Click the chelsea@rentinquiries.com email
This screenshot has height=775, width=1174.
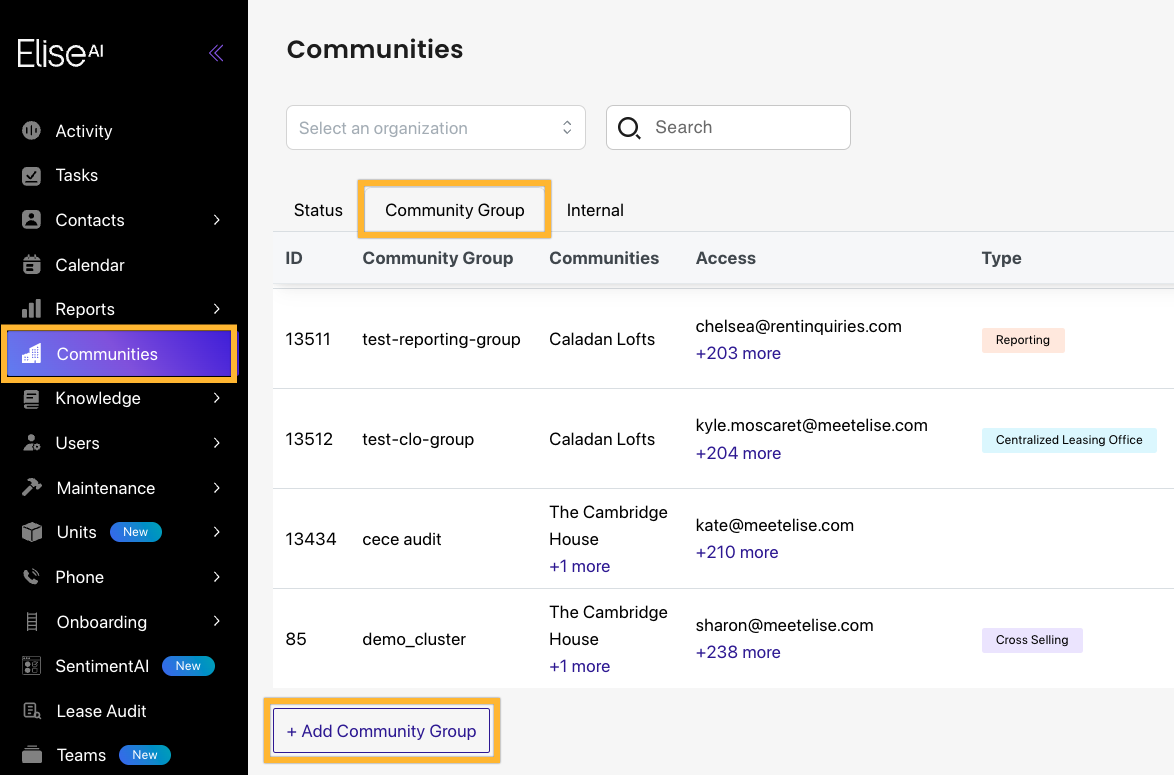[798, 326]
